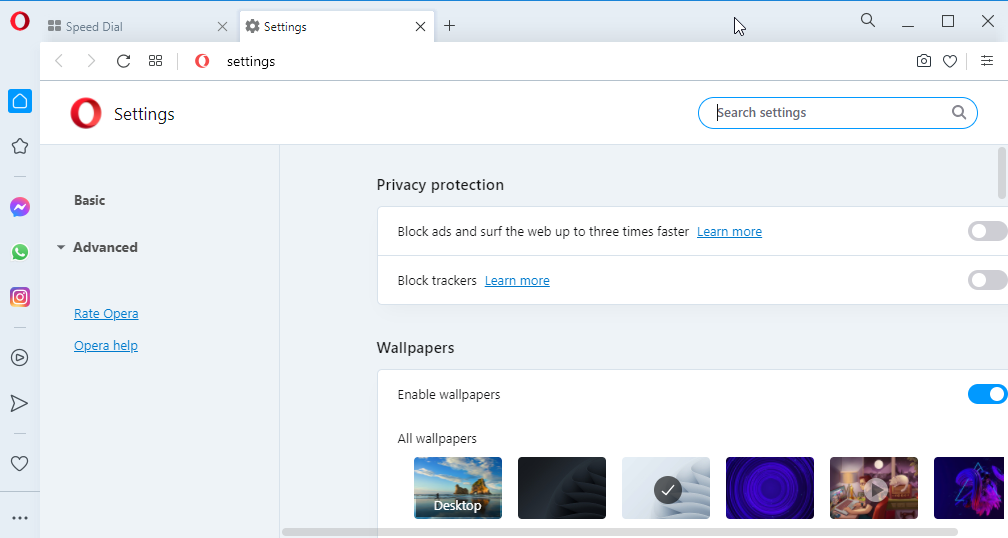This screenshot has height=538, width=1008.
Task: Go back to previous page
Action: click(x=59, y=61)
